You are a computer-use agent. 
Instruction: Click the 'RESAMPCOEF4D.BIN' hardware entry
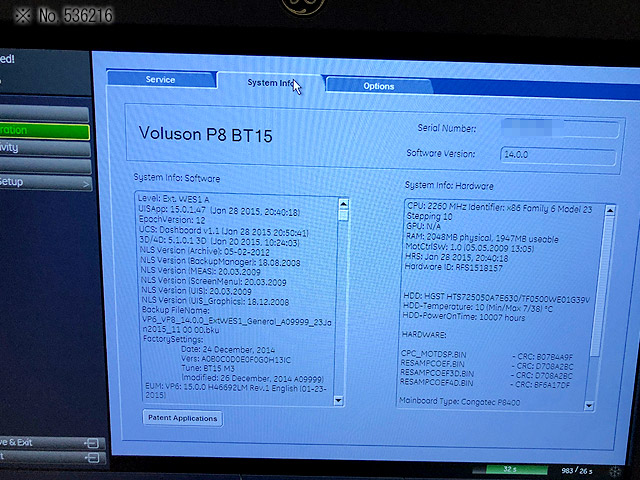436,382
